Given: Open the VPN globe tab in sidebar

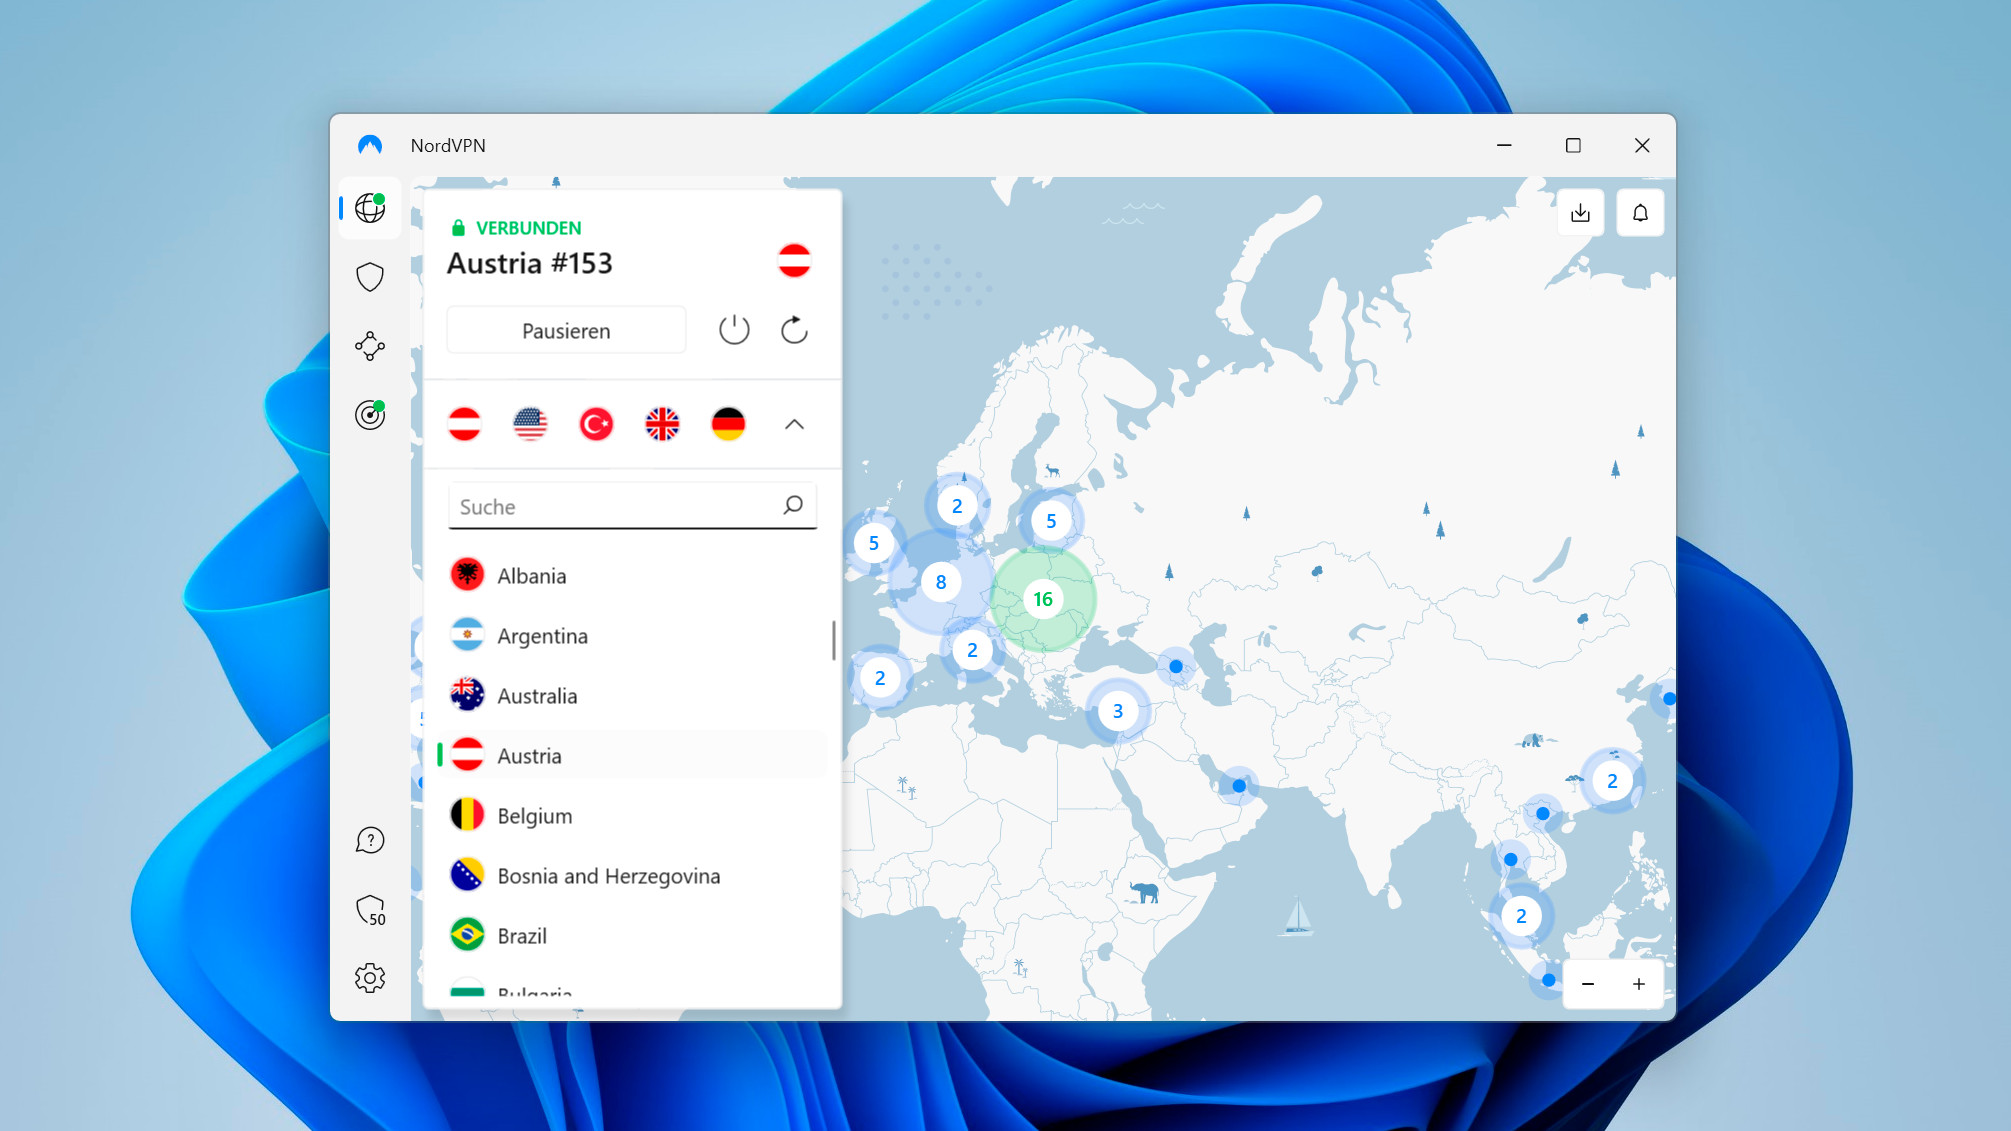Looking at the screenshot, I should coord(370,208).
